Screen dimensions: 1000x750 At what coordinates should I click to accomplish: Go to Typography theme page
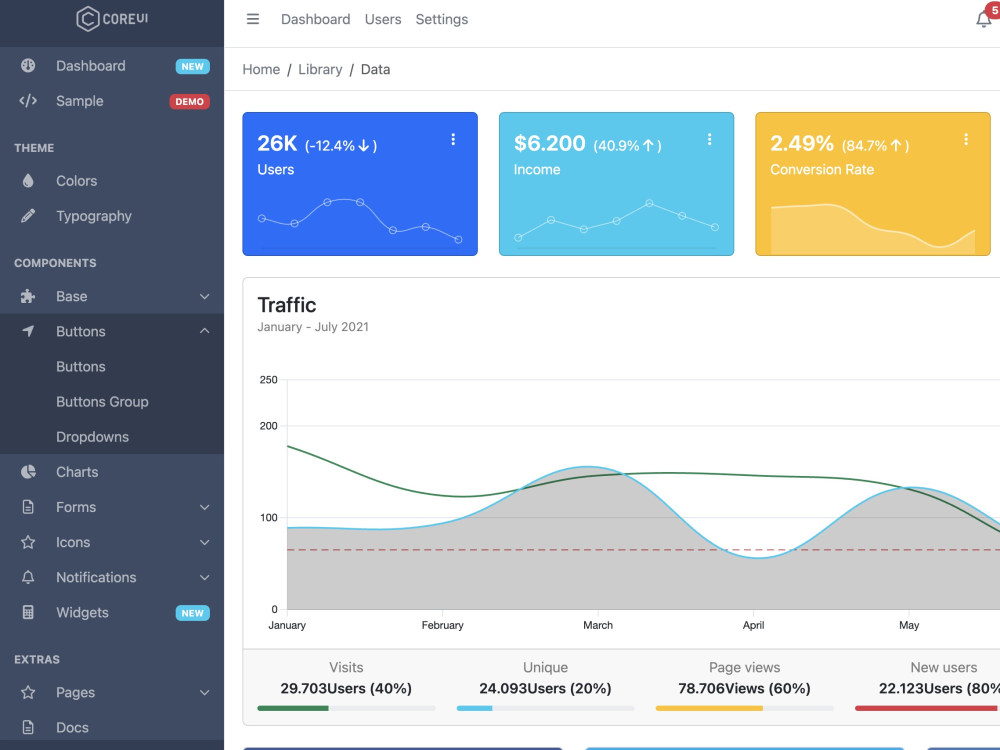[112, 216]
